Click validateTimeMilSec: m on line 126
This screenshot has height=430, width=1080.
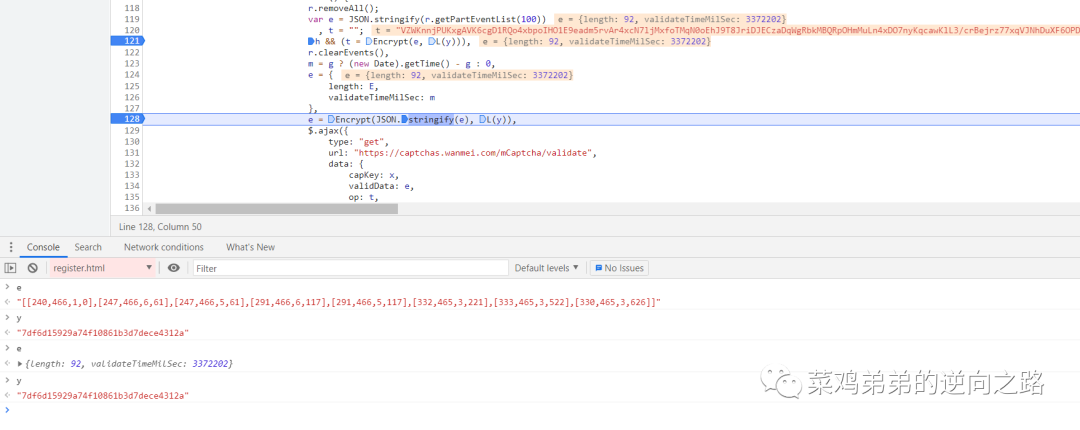click(x=382, y=98)
